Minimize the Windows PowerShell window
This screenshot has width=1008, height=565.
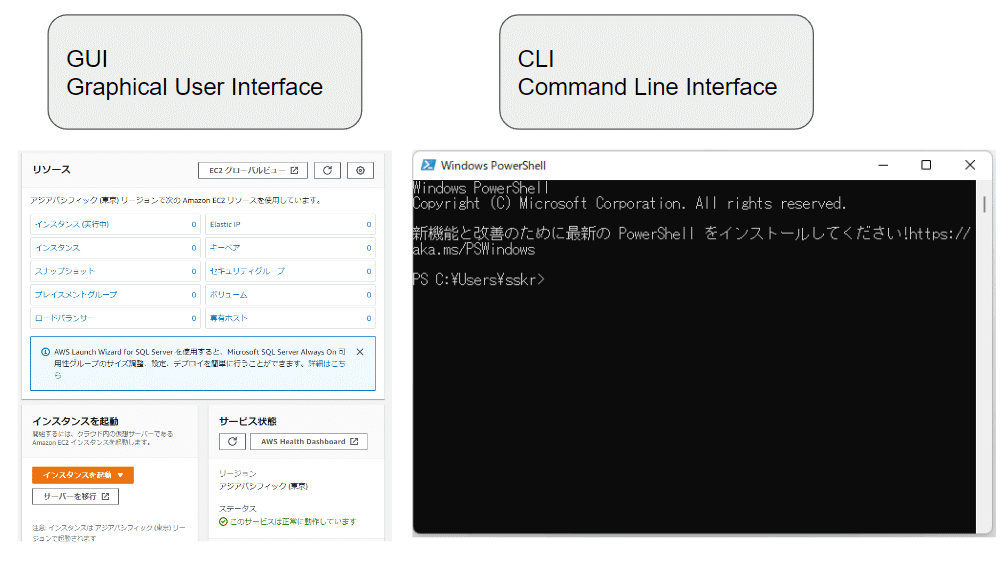[883, 165]
